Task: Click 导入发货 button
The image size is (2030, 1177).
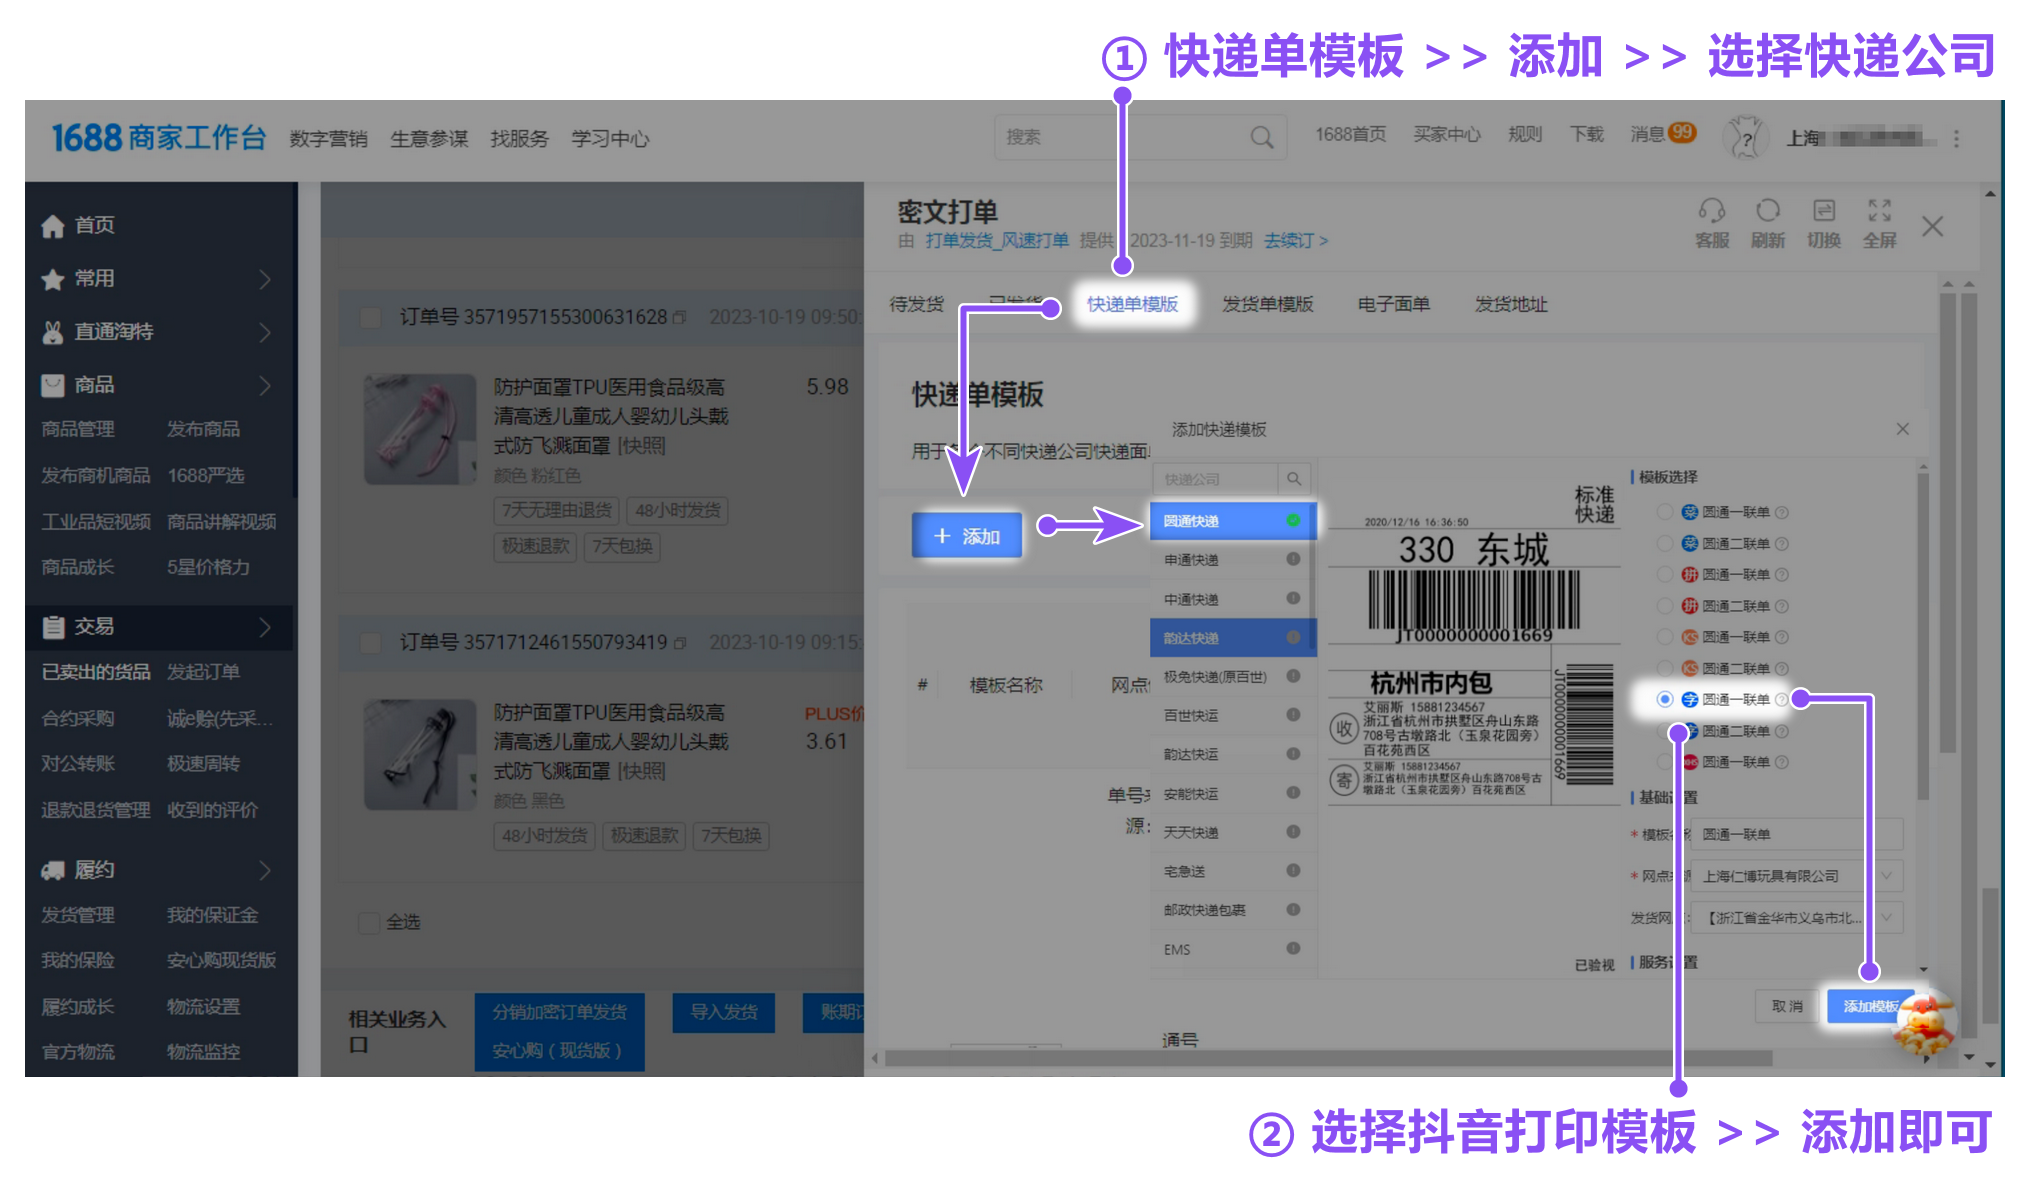Action: pyautogui.click(x=723, y=1012)
